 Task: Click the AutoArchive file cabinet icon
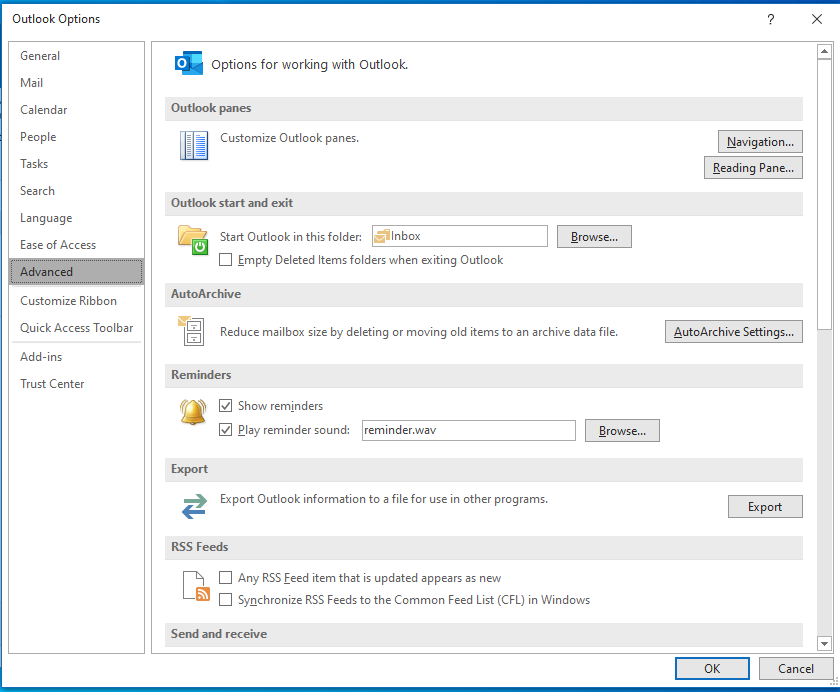point(192,330)
